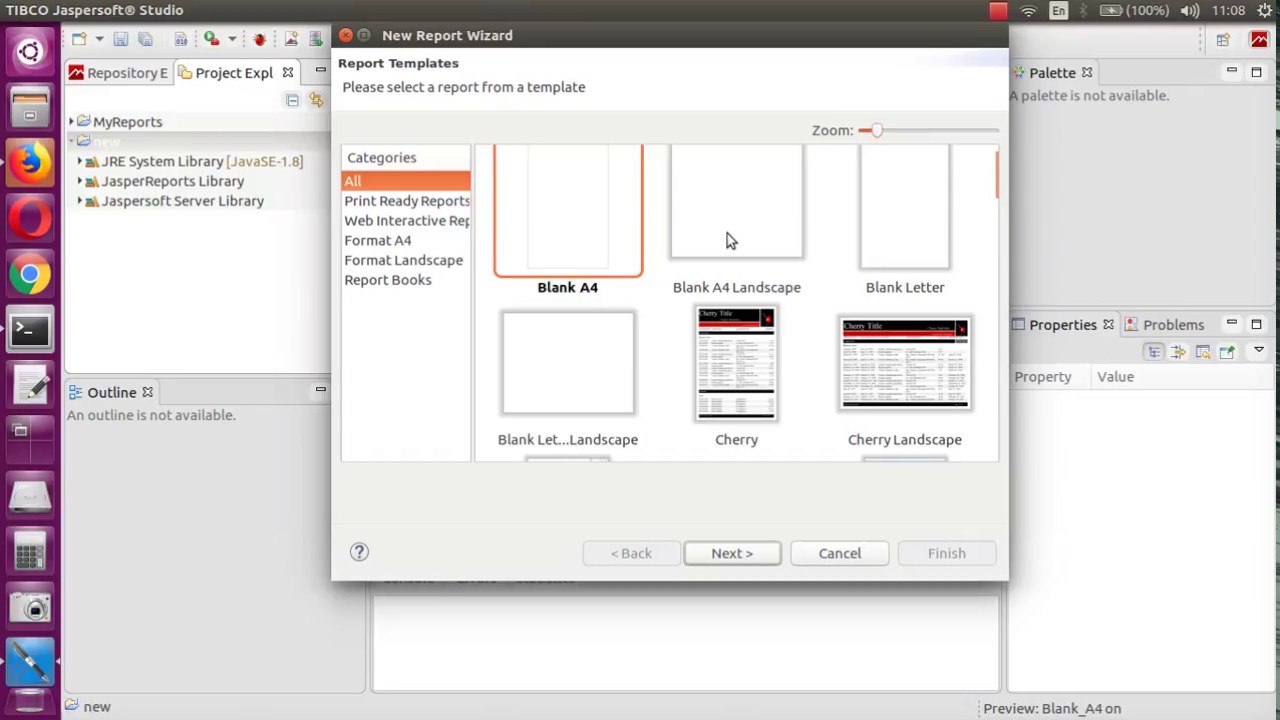
Task: Switch to the Problems tab
Action: coord(1165,325)
